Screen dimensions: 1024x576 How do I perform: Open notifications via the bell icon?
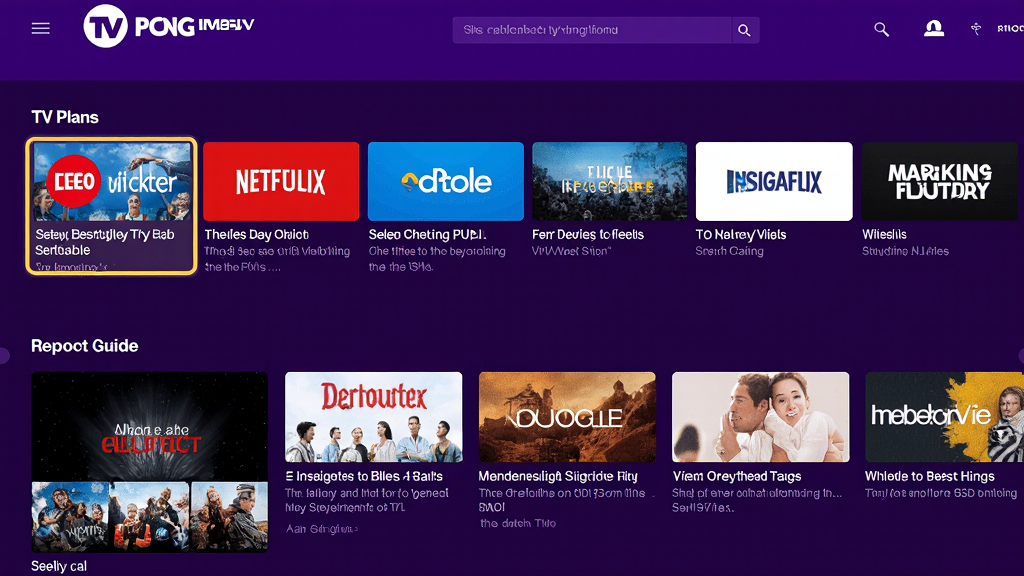933,29
